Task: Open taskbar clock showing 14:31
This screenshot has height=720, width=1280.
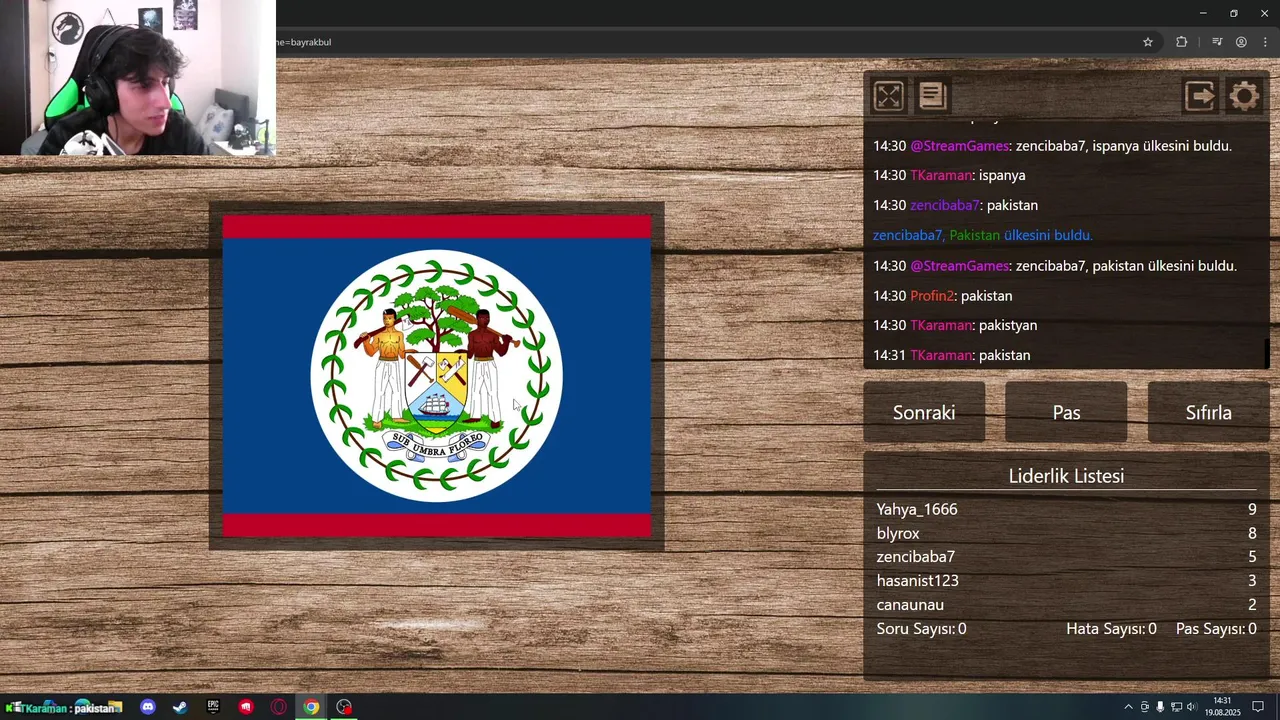Action: pos(1222,707)
